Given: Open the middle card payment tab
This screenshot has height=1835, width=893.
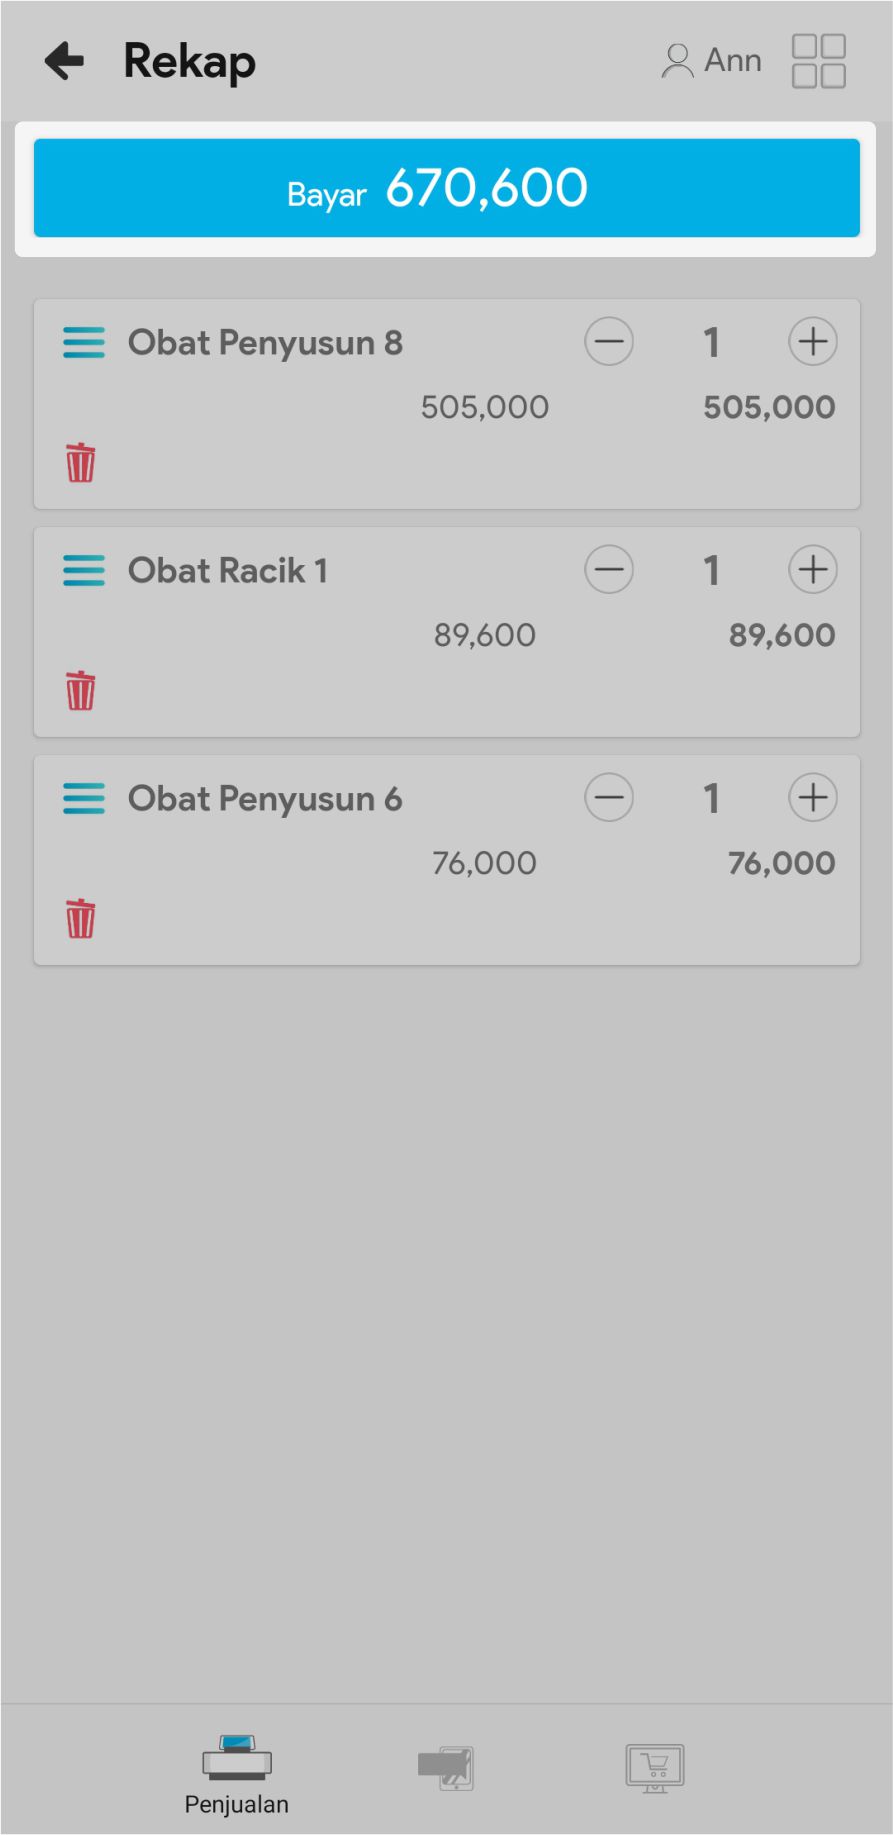Looking at the screenshot, I should click(446, 1768).
